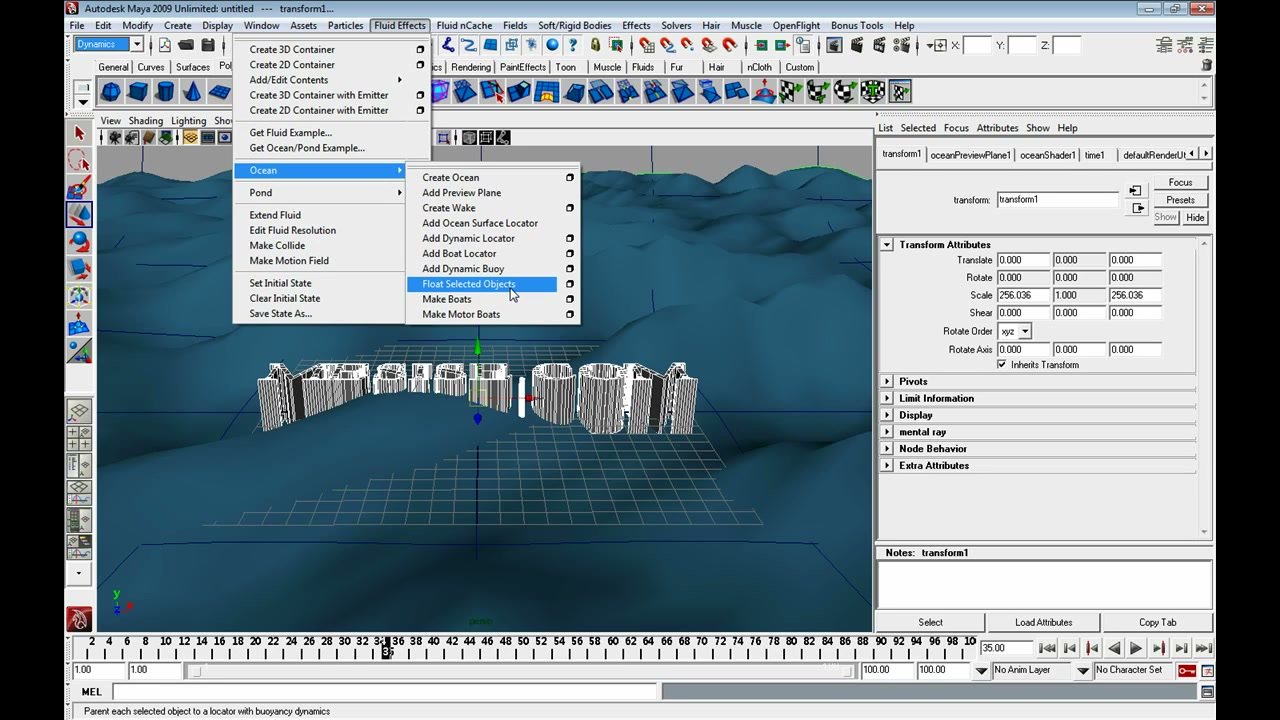
Task: Click the play forwards button
Action: click(1135, 648)
